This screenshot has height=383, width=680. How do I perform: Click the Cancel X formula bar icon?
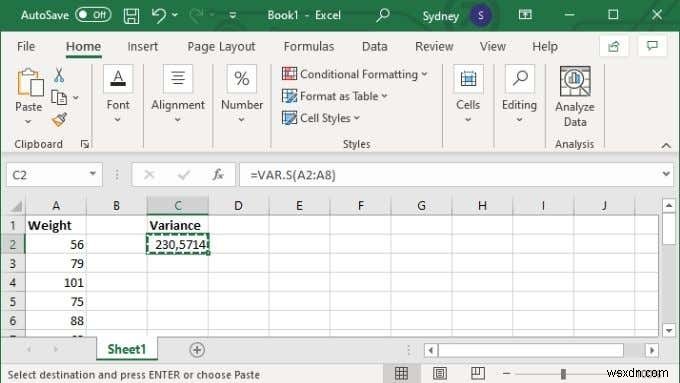click(x=149, y=175)
